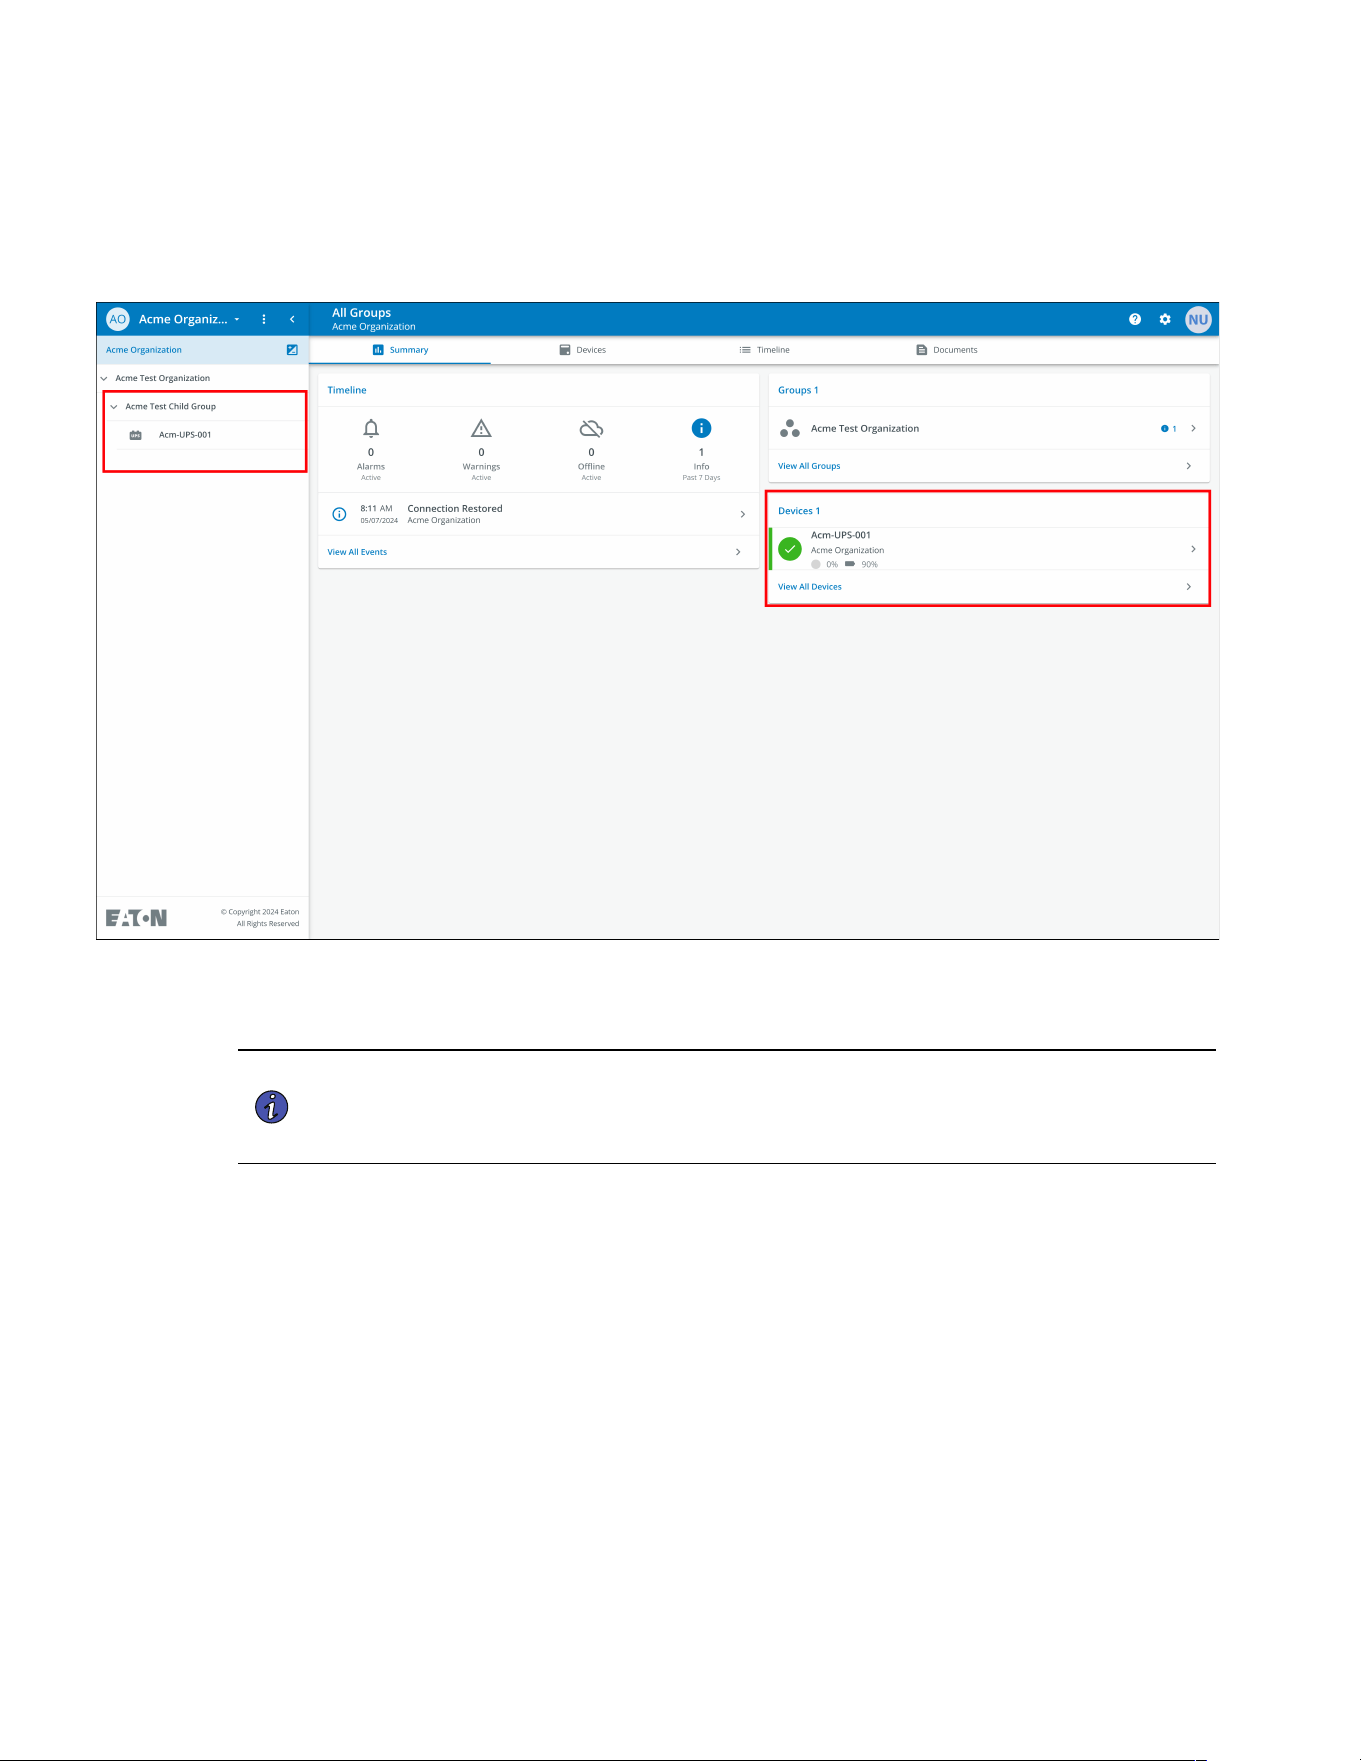This screenshot has width=1361, height=1761.
Task: Click the UPS device icon in sidebar
Action: pos(136,435)
